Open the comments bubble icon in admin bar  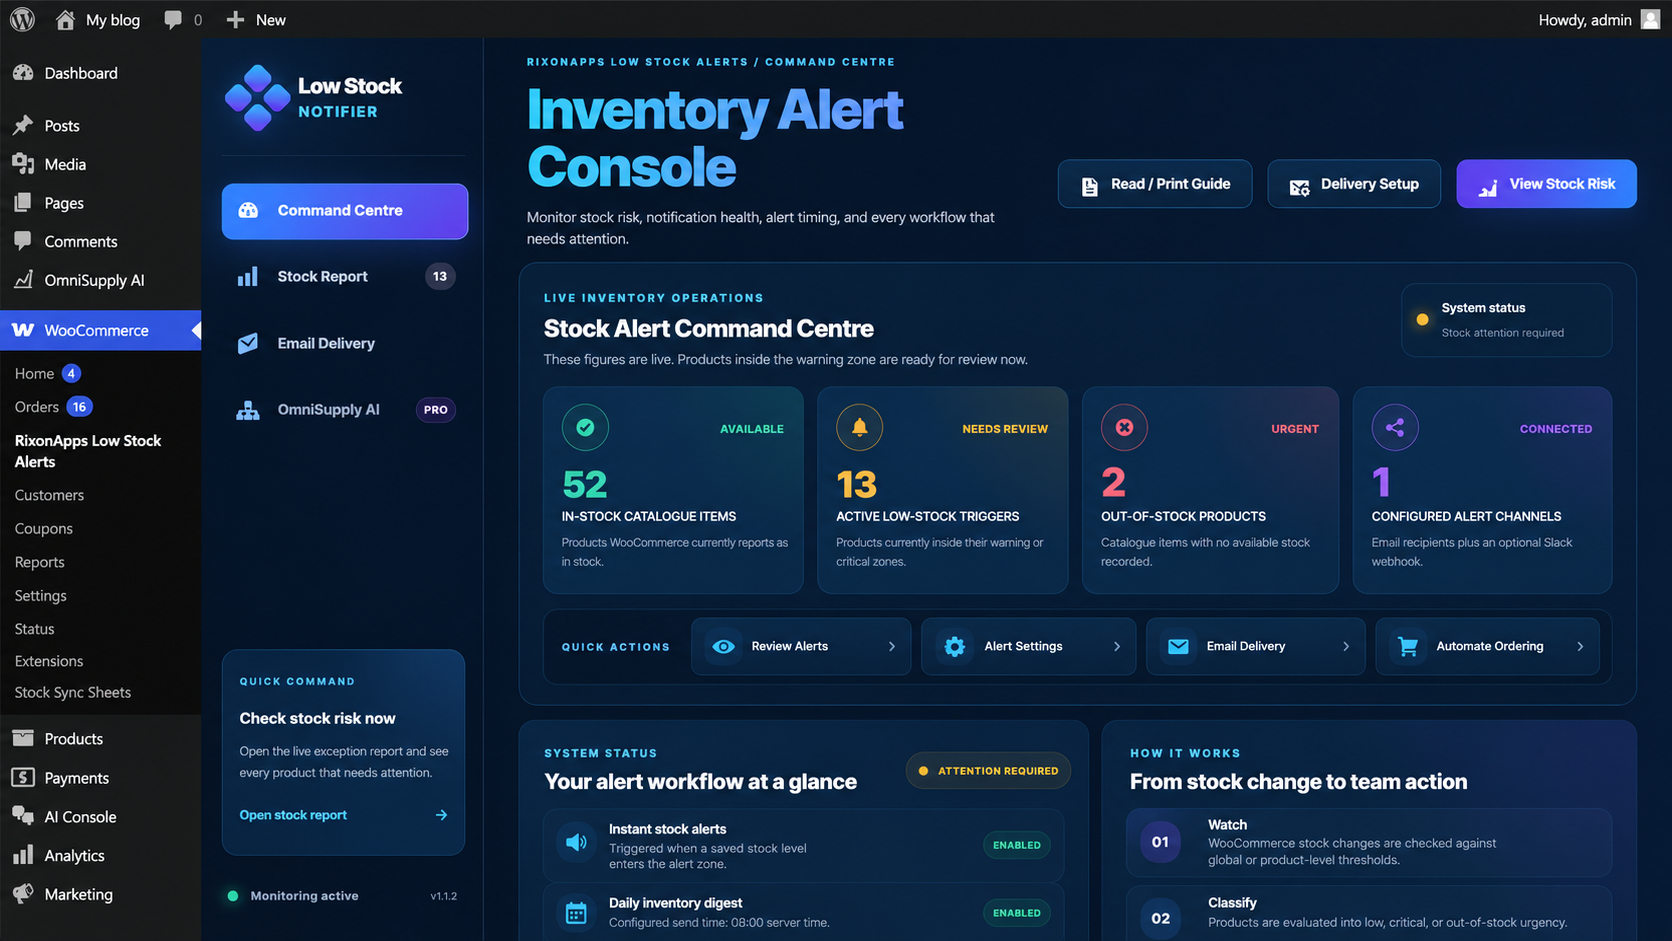(173, 19)
